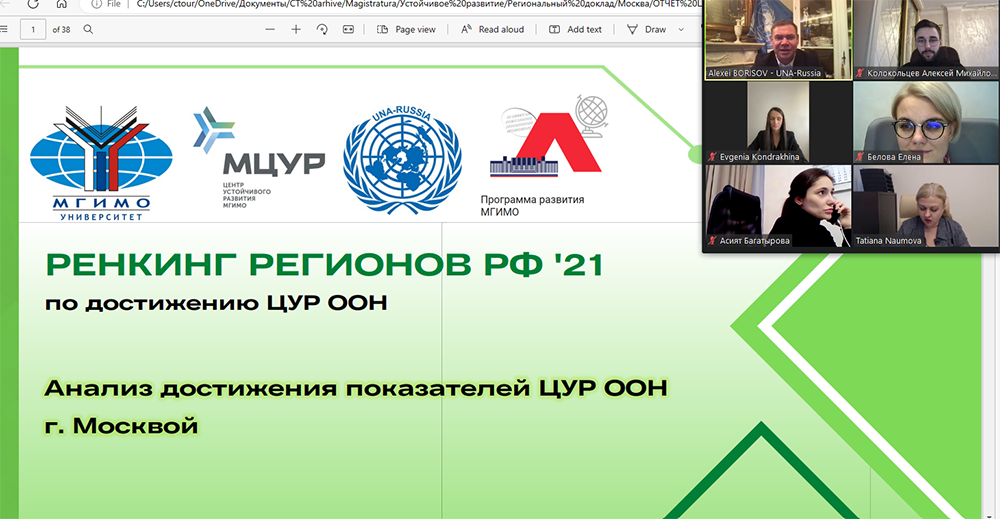Click the page number input field
The width and height of the screenshot is (1000, 519).
pos(33,29)
